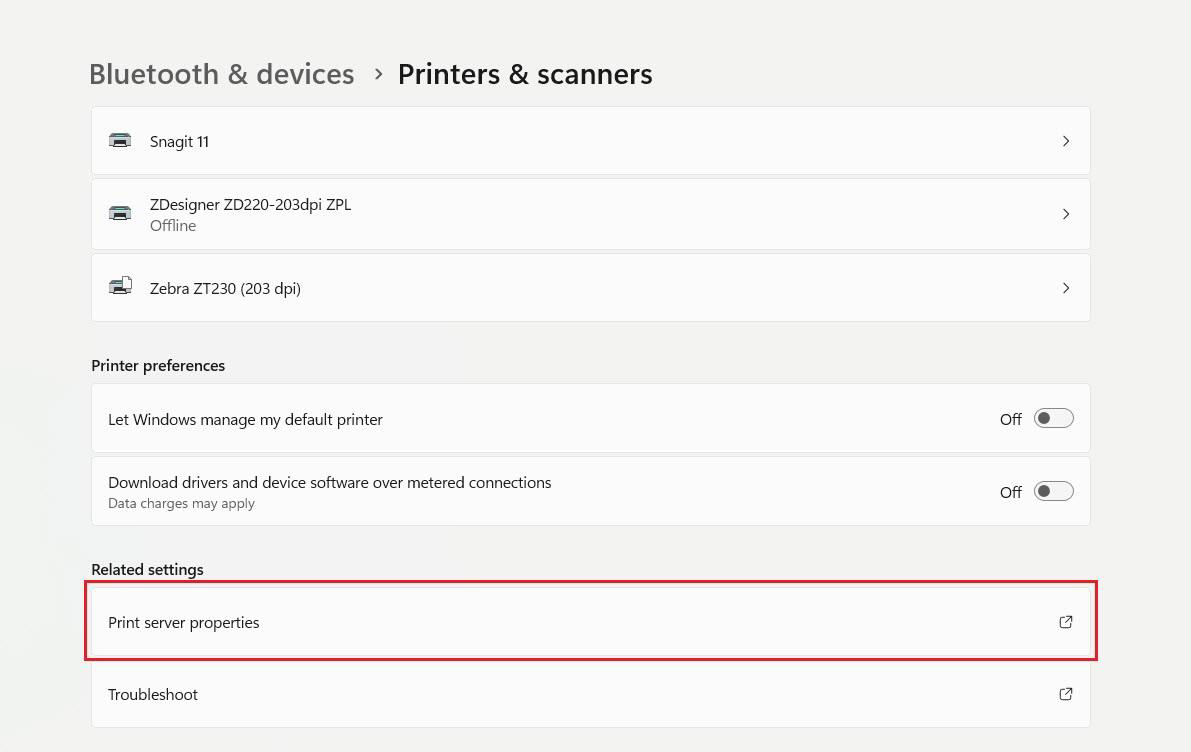Image resolution: width=1191 pixels, height=752 pixels.
Task: Open the Troubleshoot option
Action: tap(591, 694)
